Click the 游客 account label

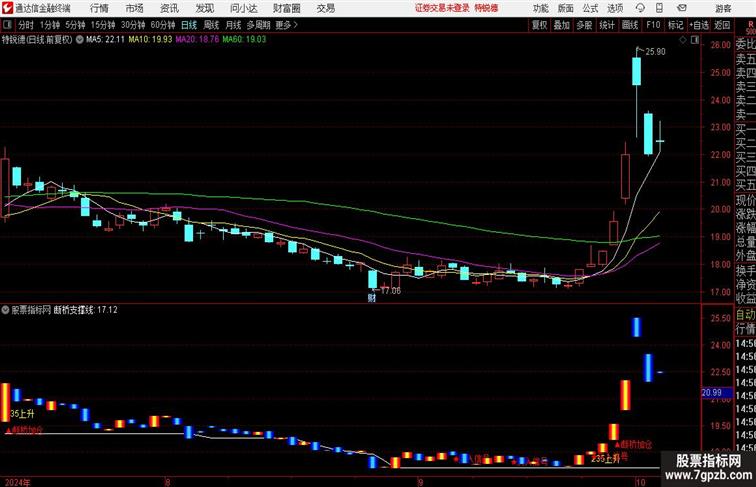(723, 8)
